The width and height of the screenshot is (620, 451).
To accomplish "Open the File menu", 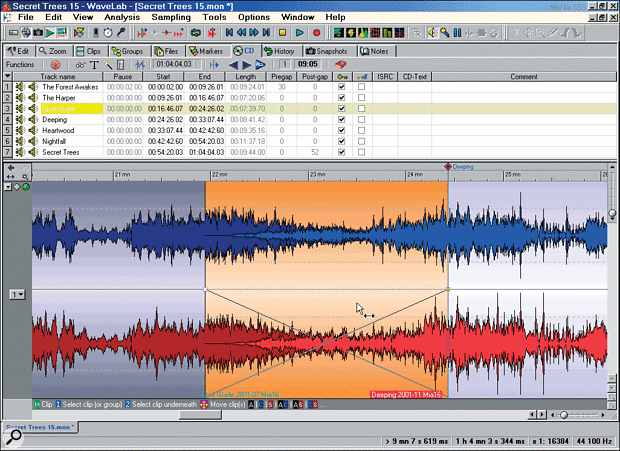I will (x=26, y=17).
